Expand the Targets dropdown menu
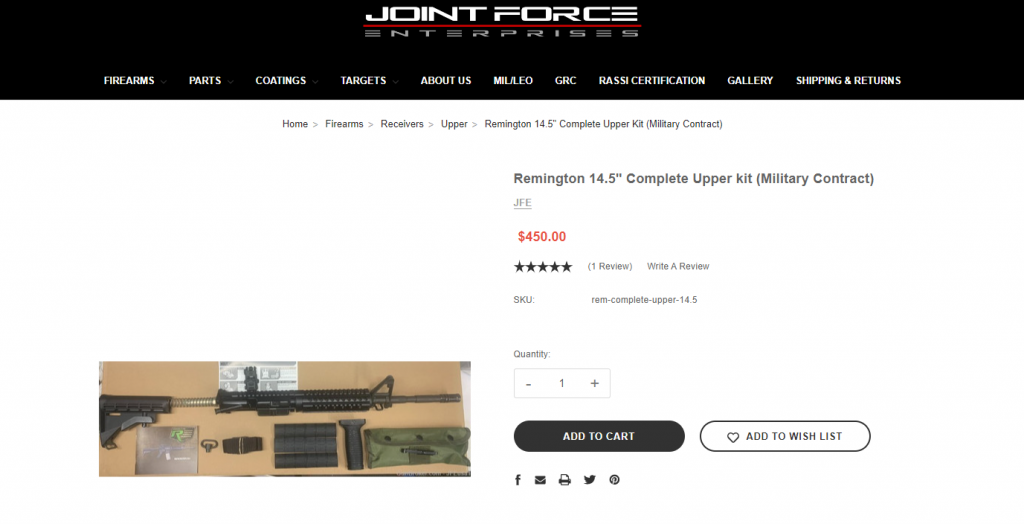Viewport: 1024px width, 524px height. click(x=369, y=81)
